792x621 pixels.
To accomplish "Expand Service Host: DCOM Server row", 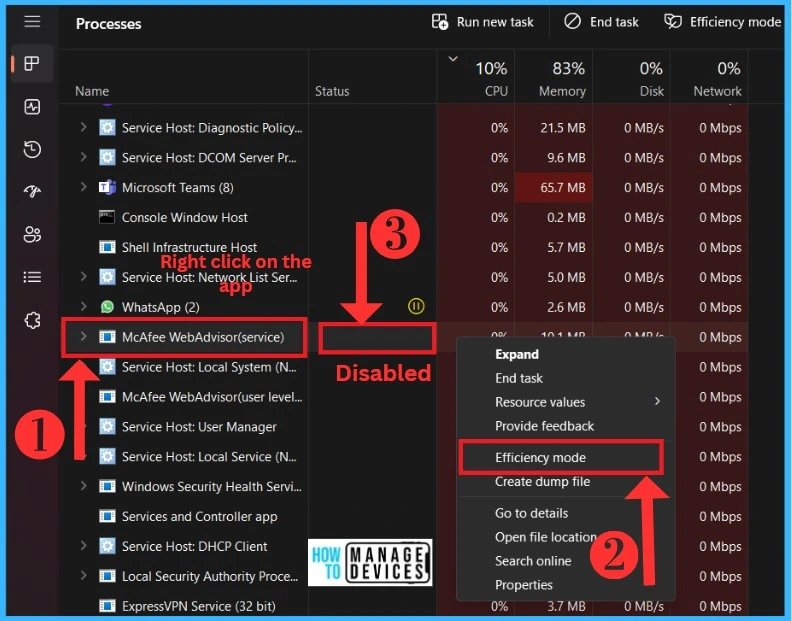I will tap(83, 157).
